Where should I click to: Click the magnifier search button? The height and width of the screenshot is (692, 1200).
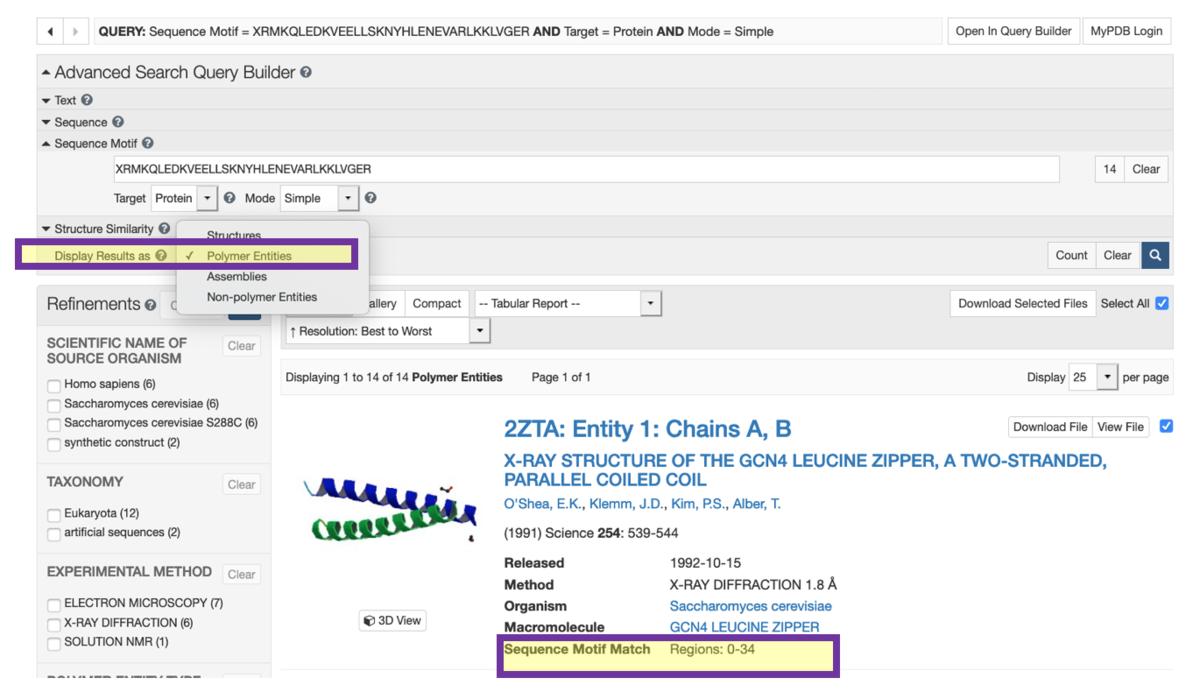(x=1155, y=255)
